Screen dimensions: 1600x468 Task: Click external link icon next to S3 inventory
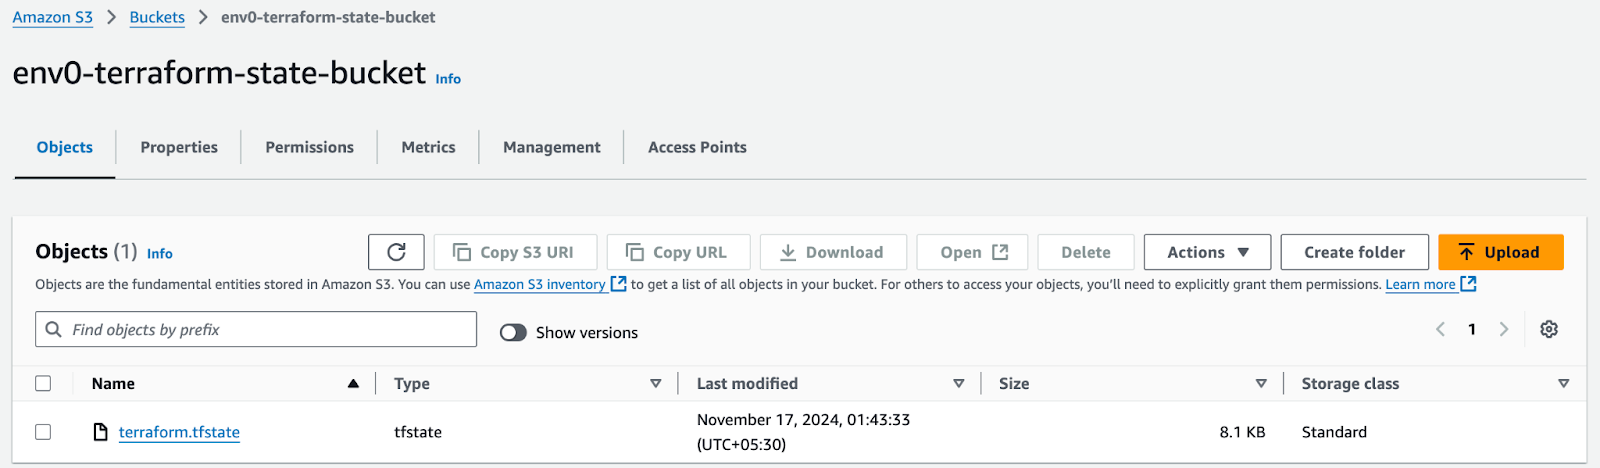click(x=618, y=284)
